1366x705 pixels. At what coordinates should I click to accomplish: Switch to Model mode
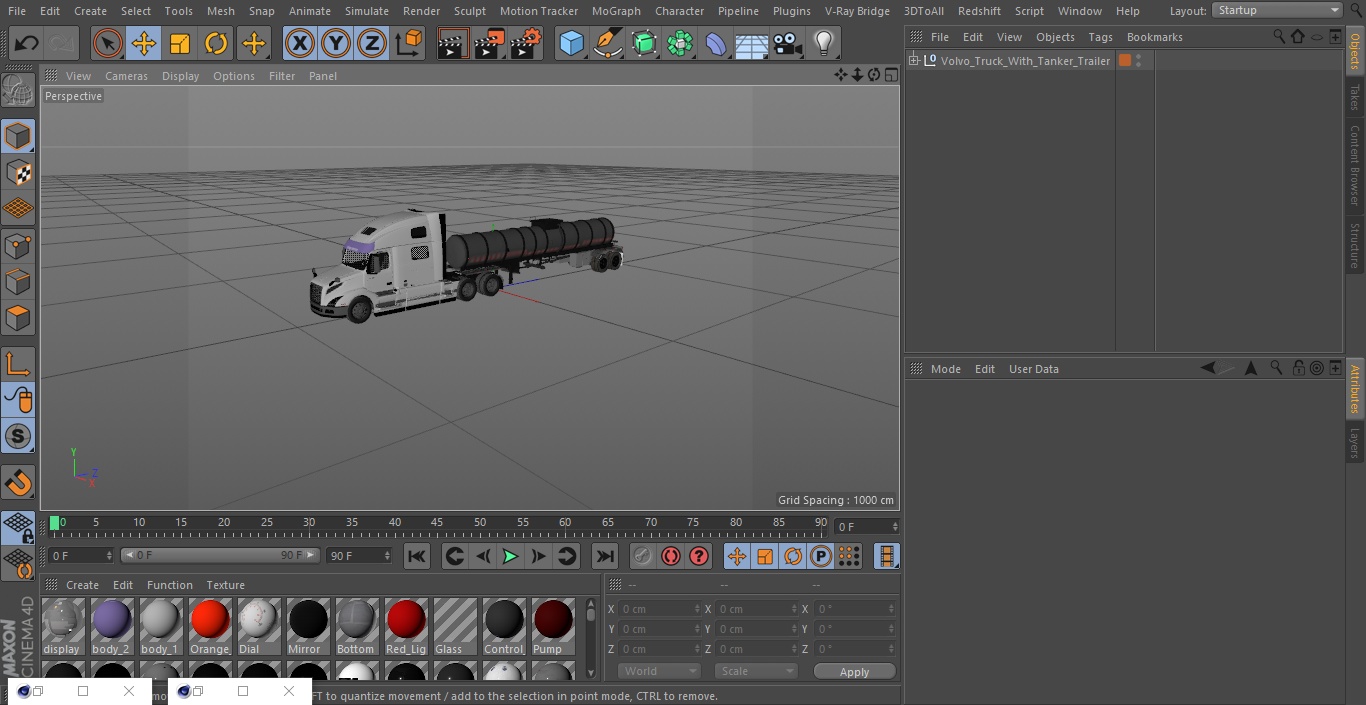tap(18, 137)
